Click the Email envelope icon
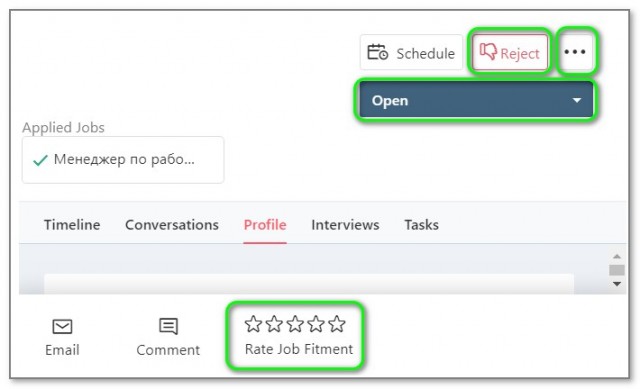The image size is (640, 389). pyautogui.click(x=62, y=327)
